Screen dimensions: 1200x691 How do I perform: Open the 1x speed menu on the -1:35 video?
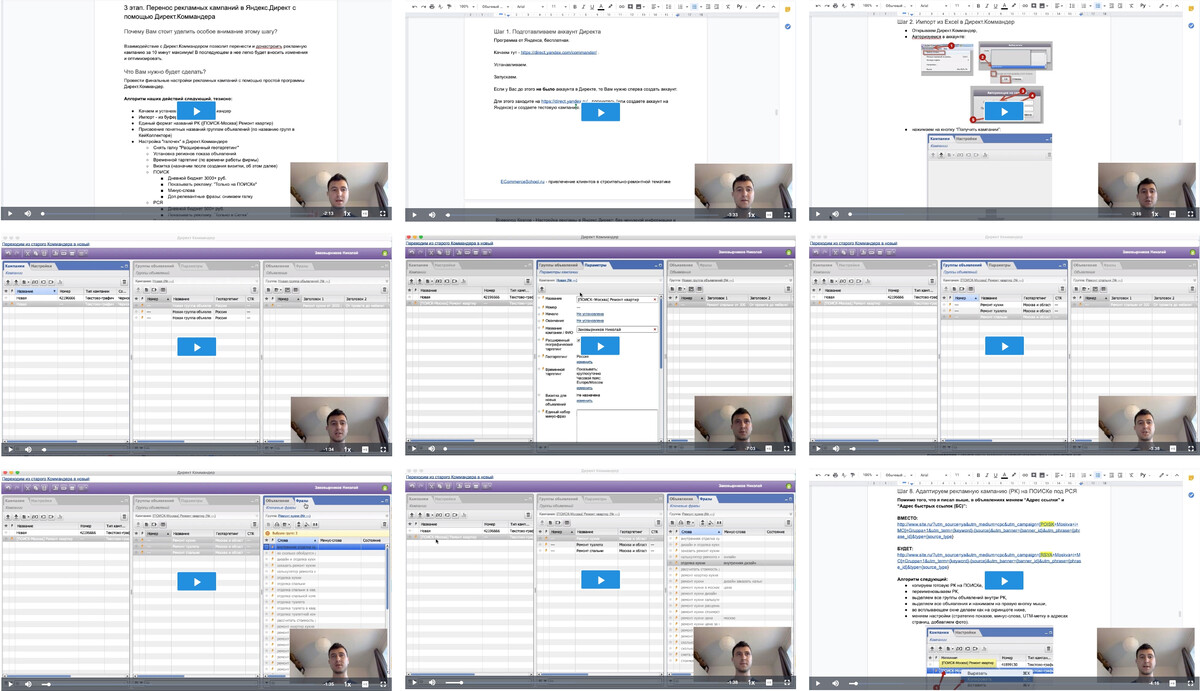click(348, 683)
